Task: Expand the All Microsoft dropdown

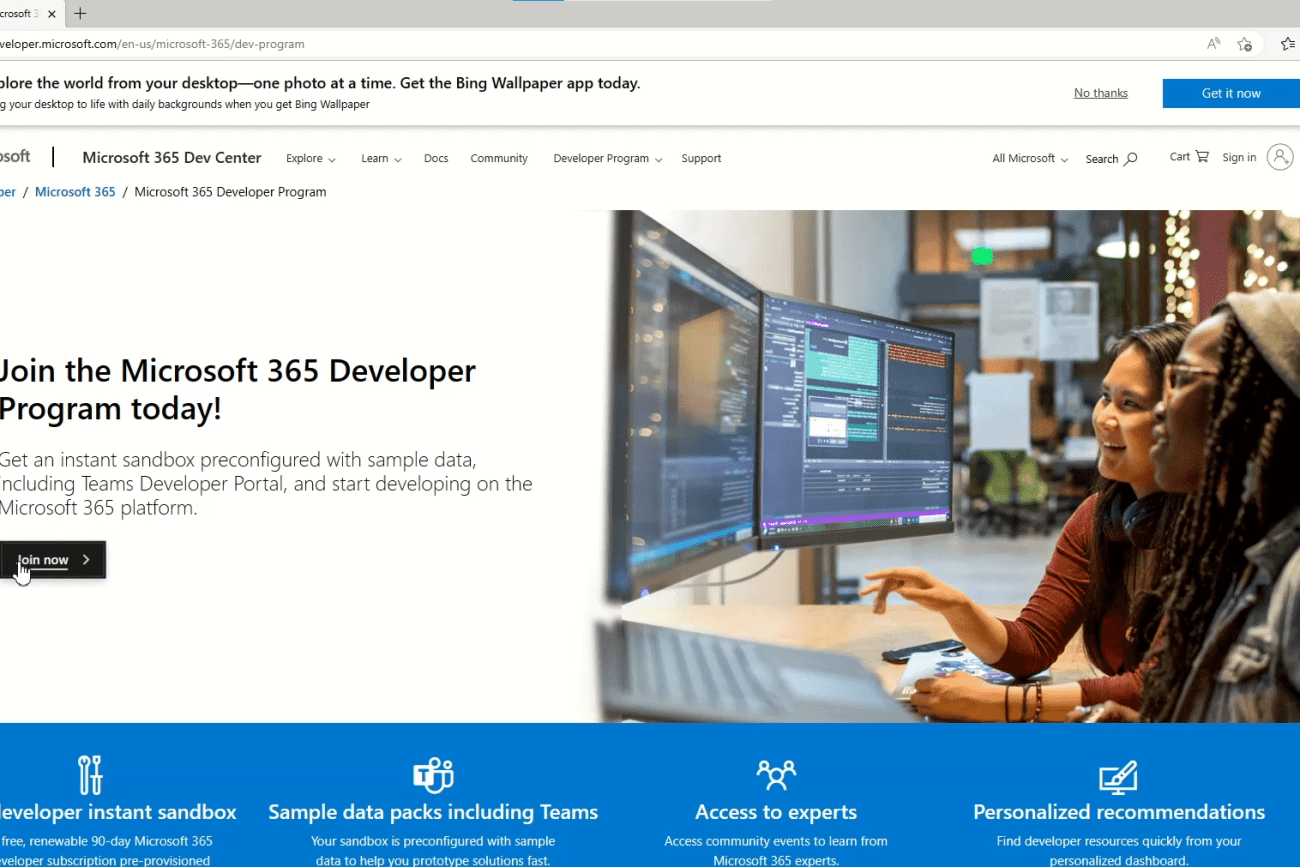Action: tap(1030, 159)
